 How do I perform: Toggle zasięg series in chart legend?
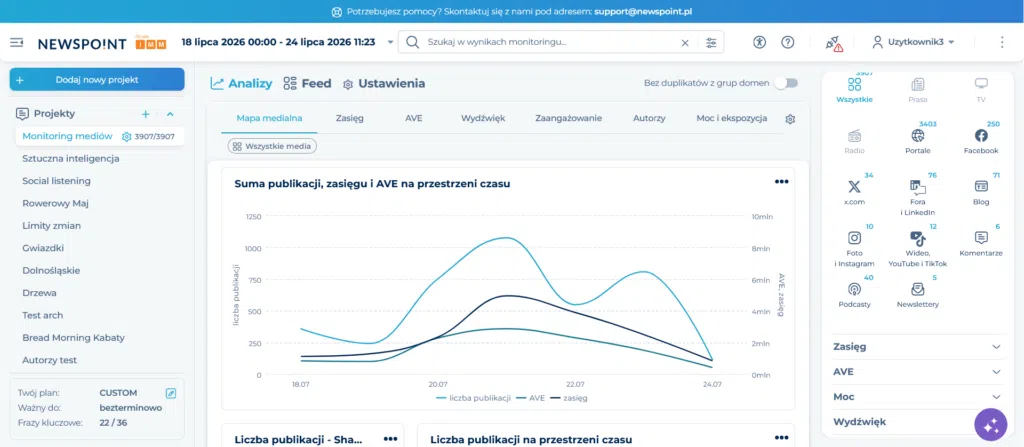[569, 397]
